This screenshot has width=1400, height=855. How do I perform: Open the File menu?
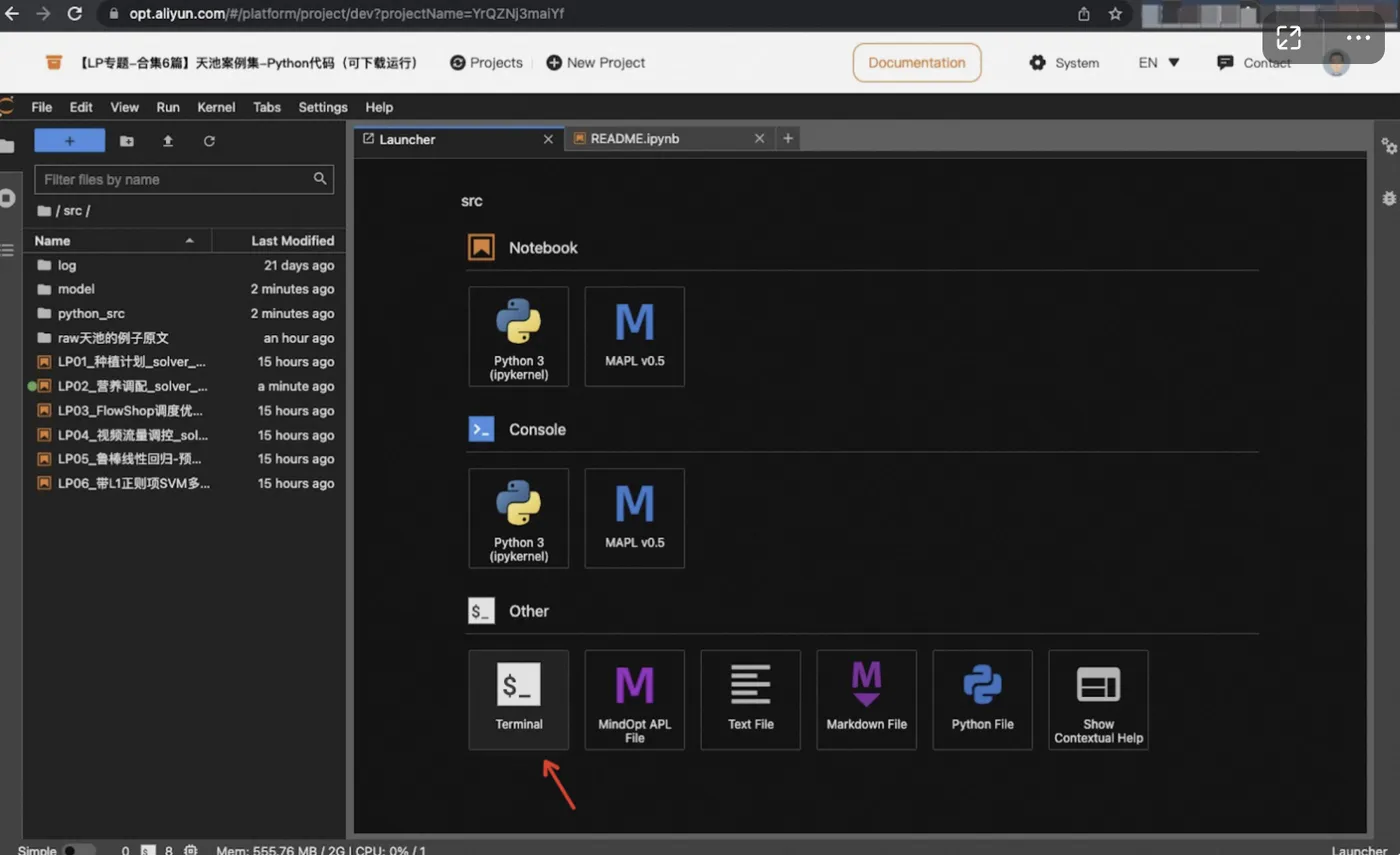[x=42, y=107]
